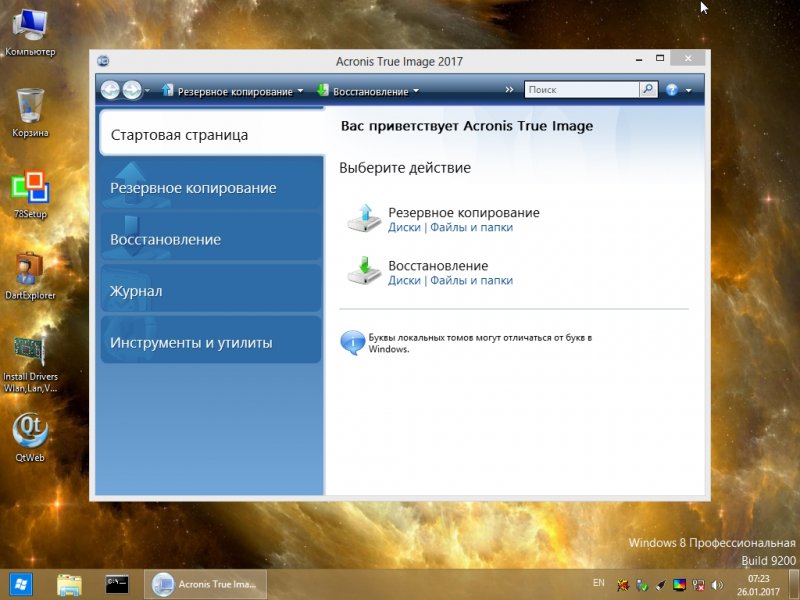The width and height of the screenshot is (800, 600).
Task: Click the backup drive icon with blue arrow
Action: click(364, 218)
